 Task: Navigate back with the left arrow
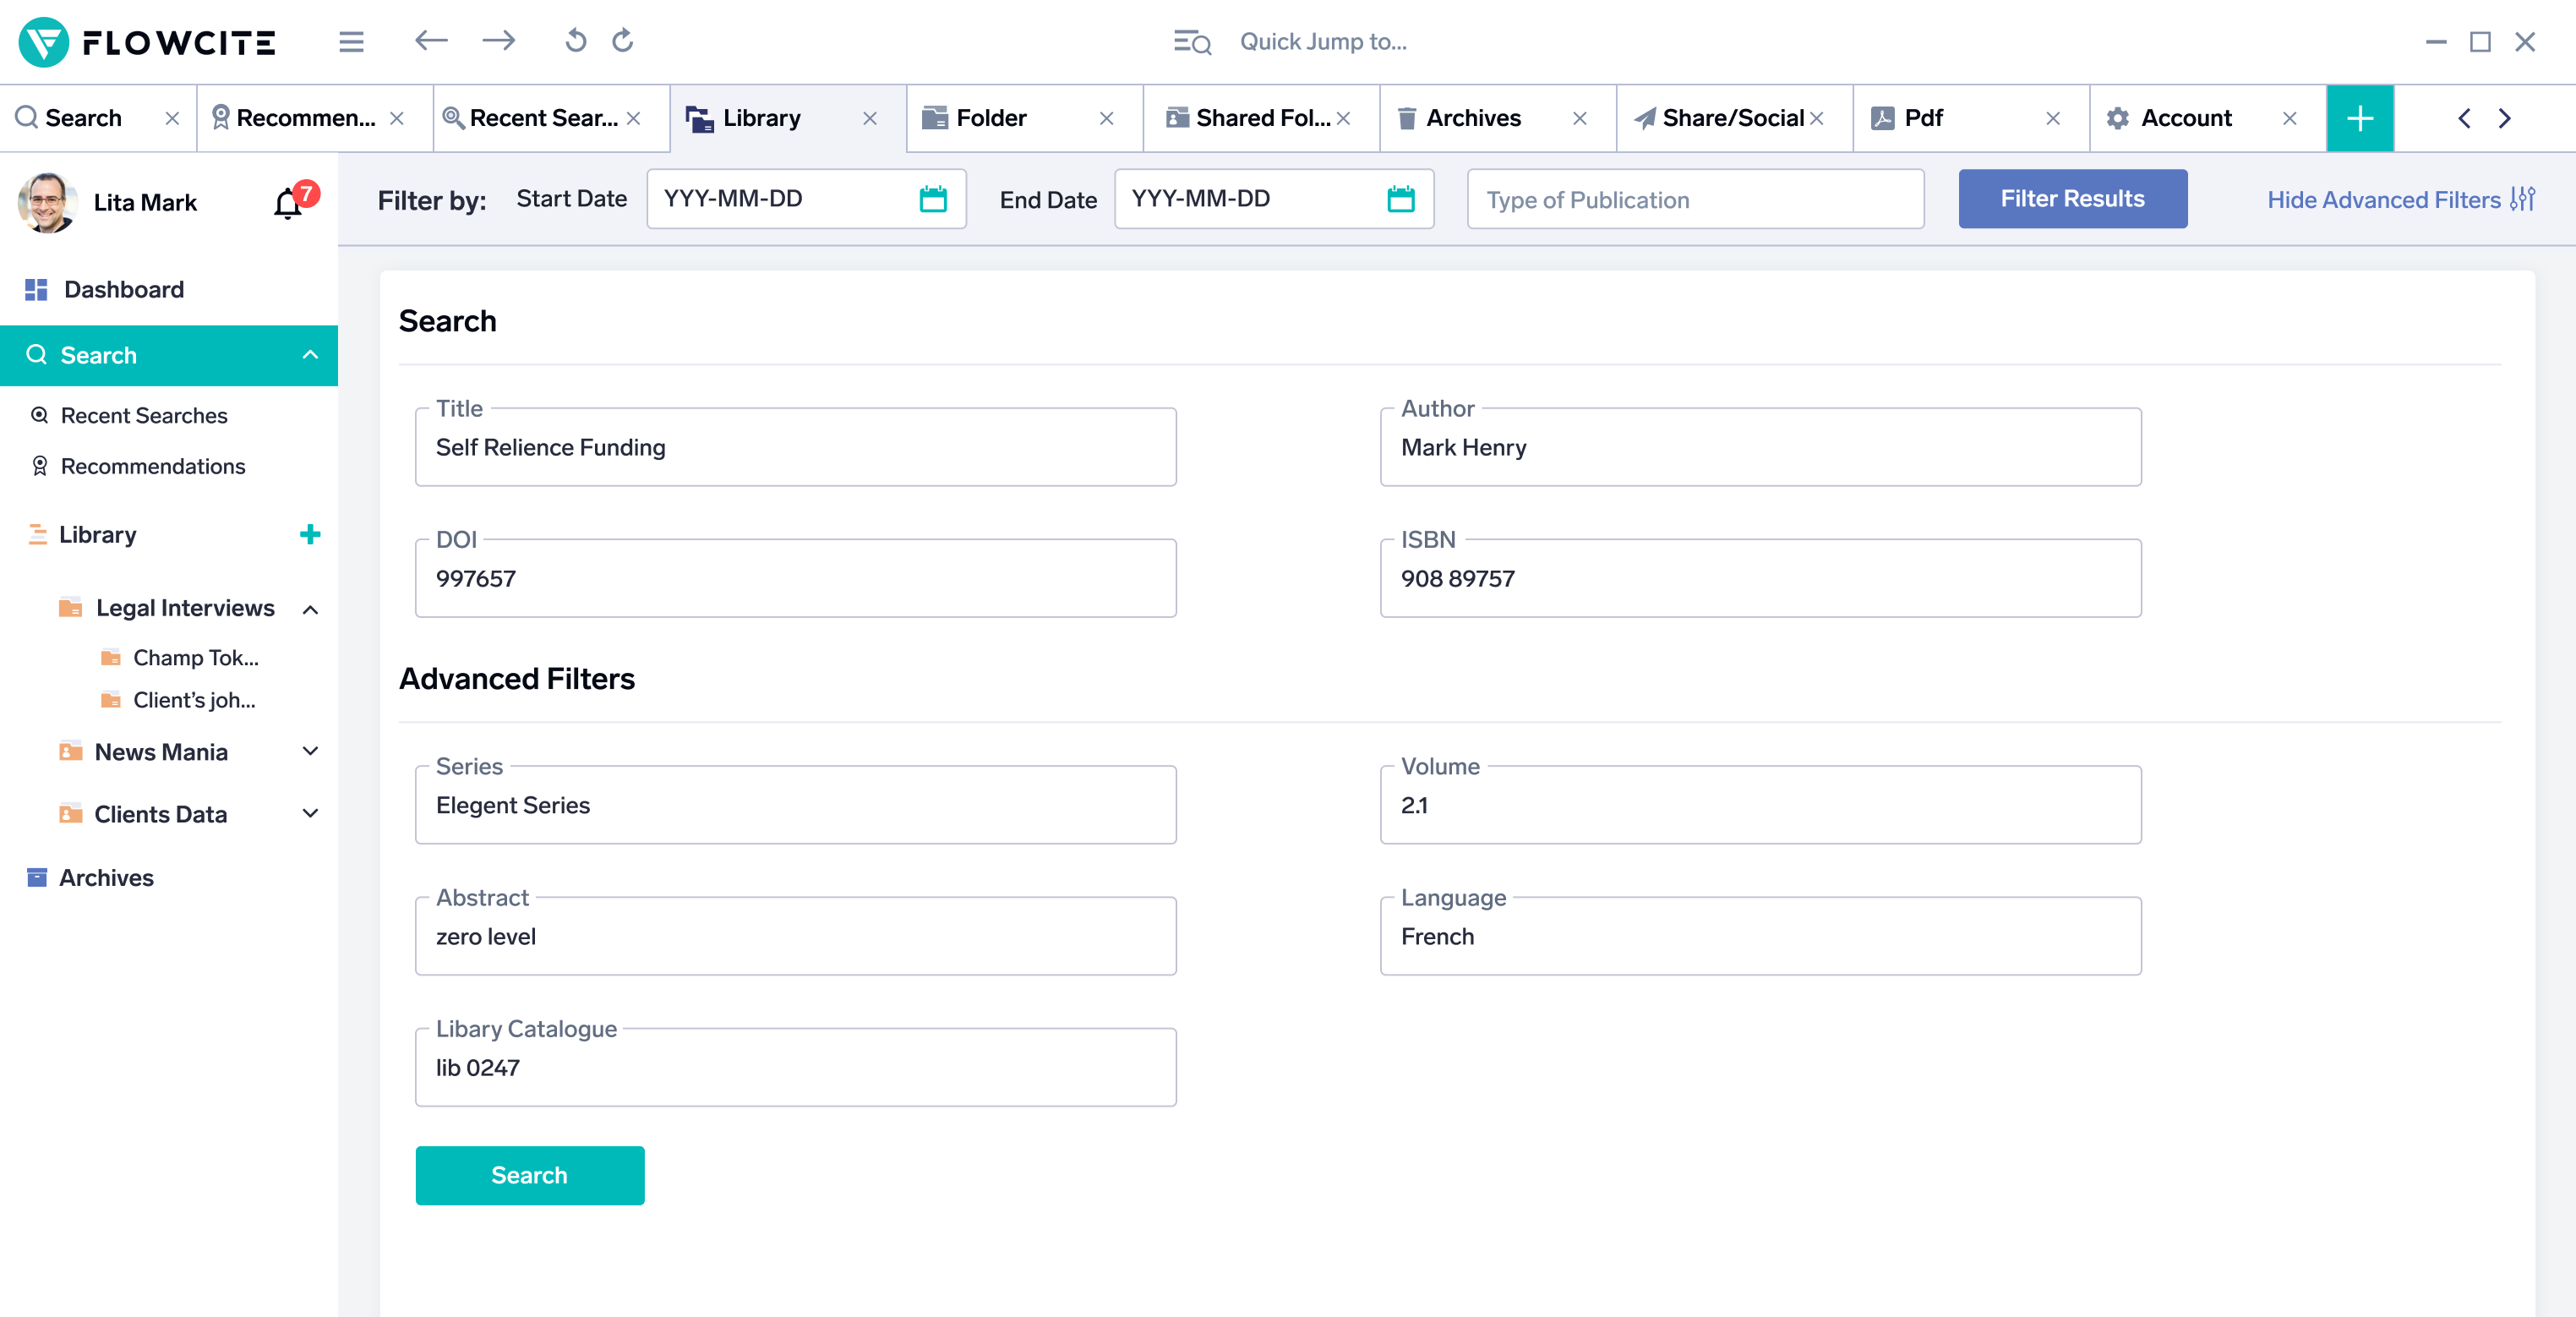click(431, 41)
